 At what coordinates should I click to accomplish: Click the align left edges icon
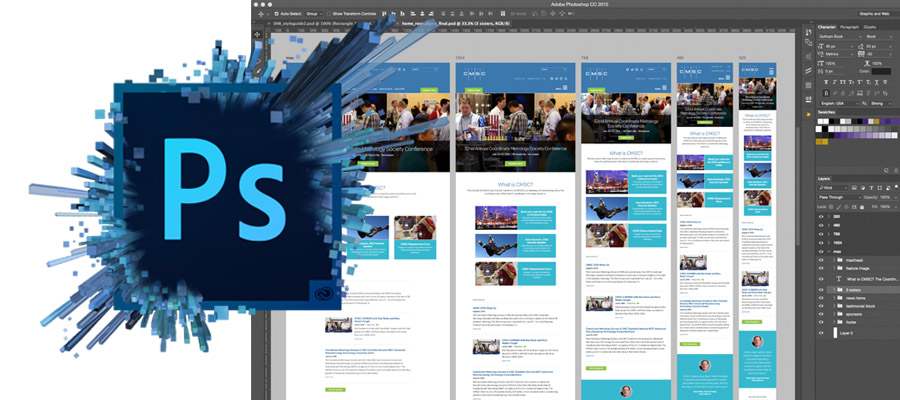click(x=413, y=14)
